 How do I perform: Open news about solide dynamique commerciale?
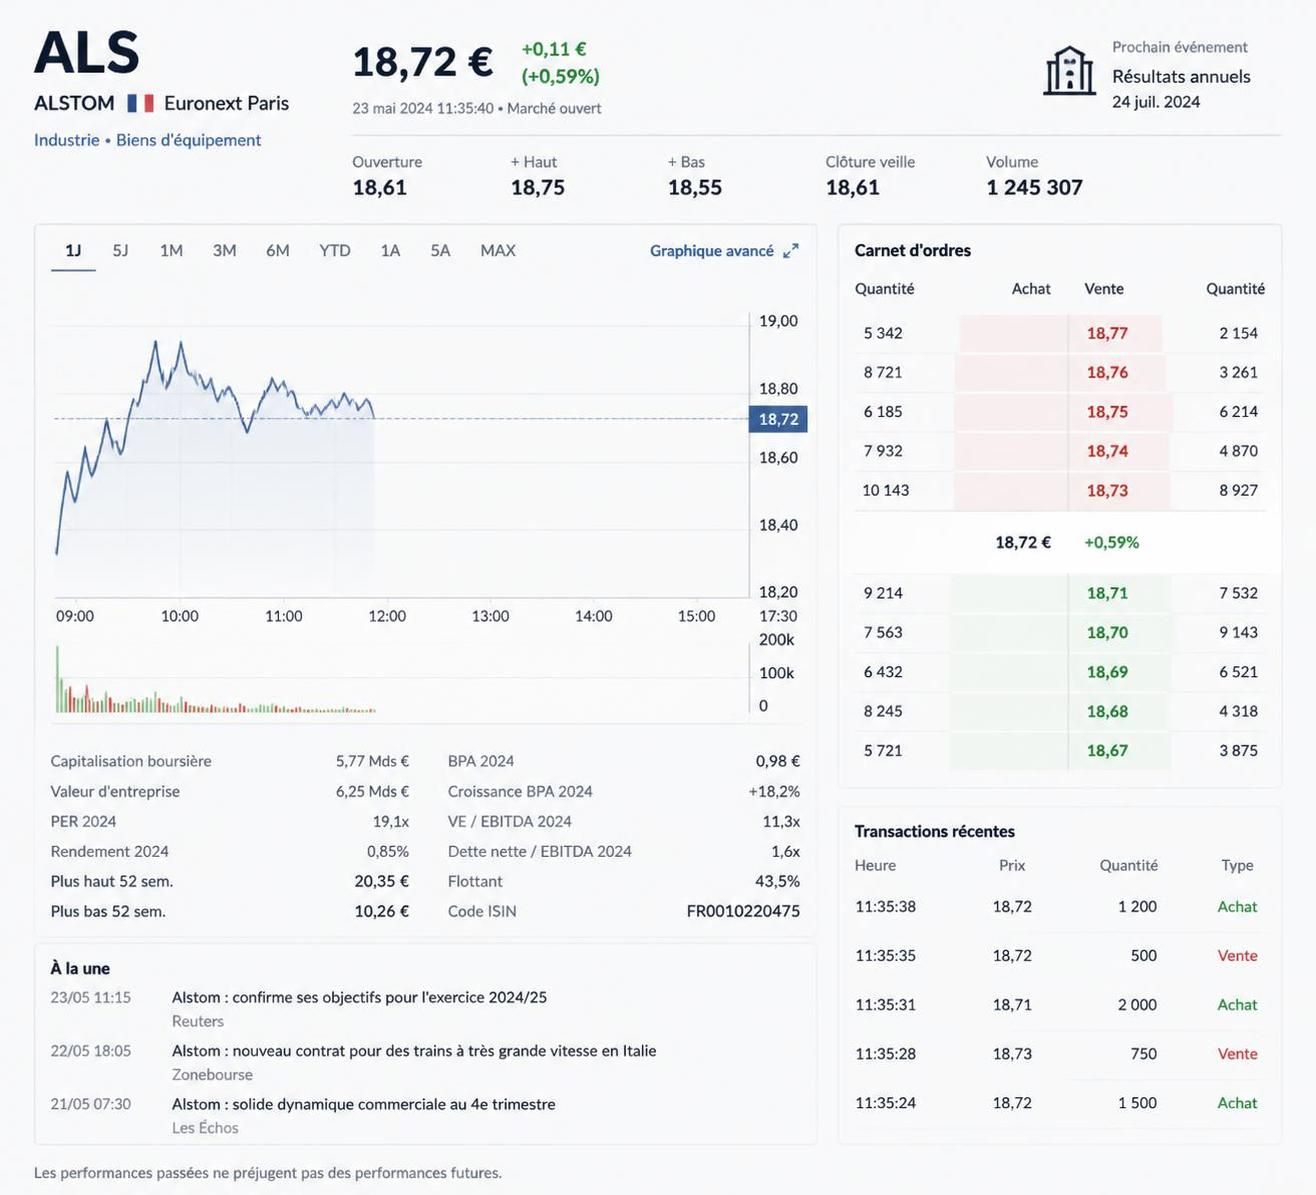pyautogui.click(x=363, y=1104)
